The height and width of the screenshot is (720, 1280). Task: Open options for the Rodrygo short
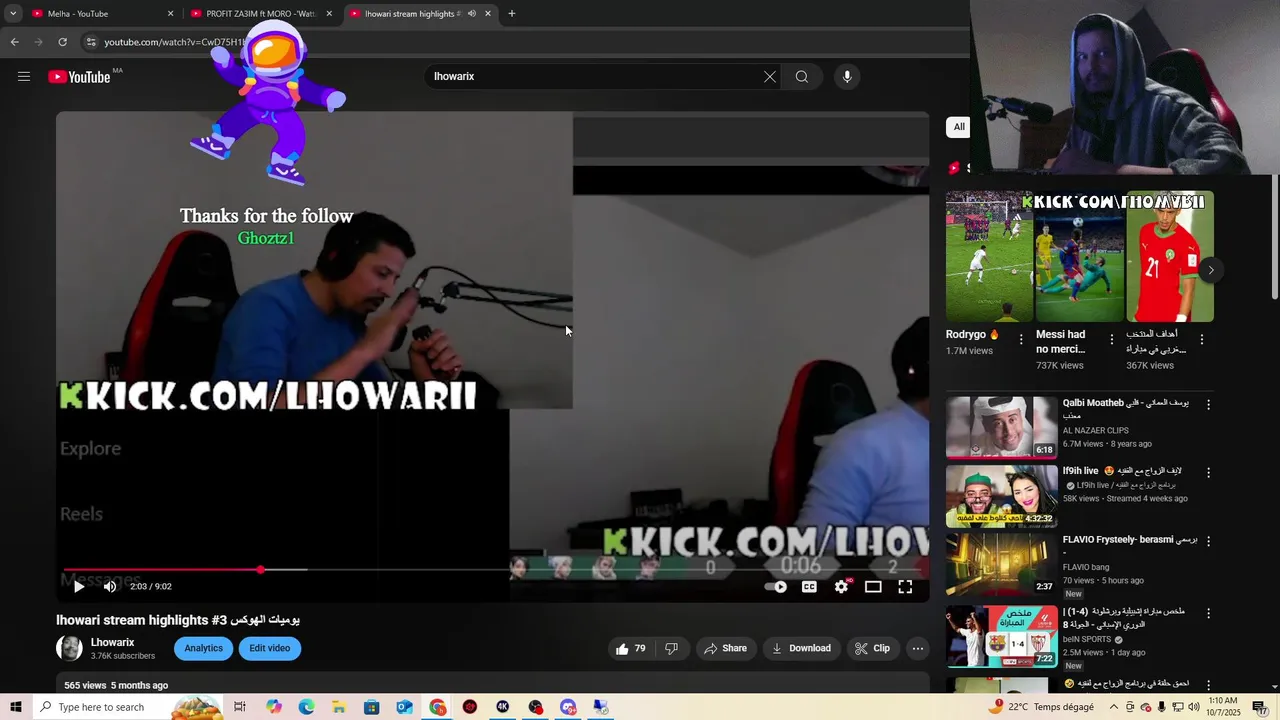coord(1021,340)
